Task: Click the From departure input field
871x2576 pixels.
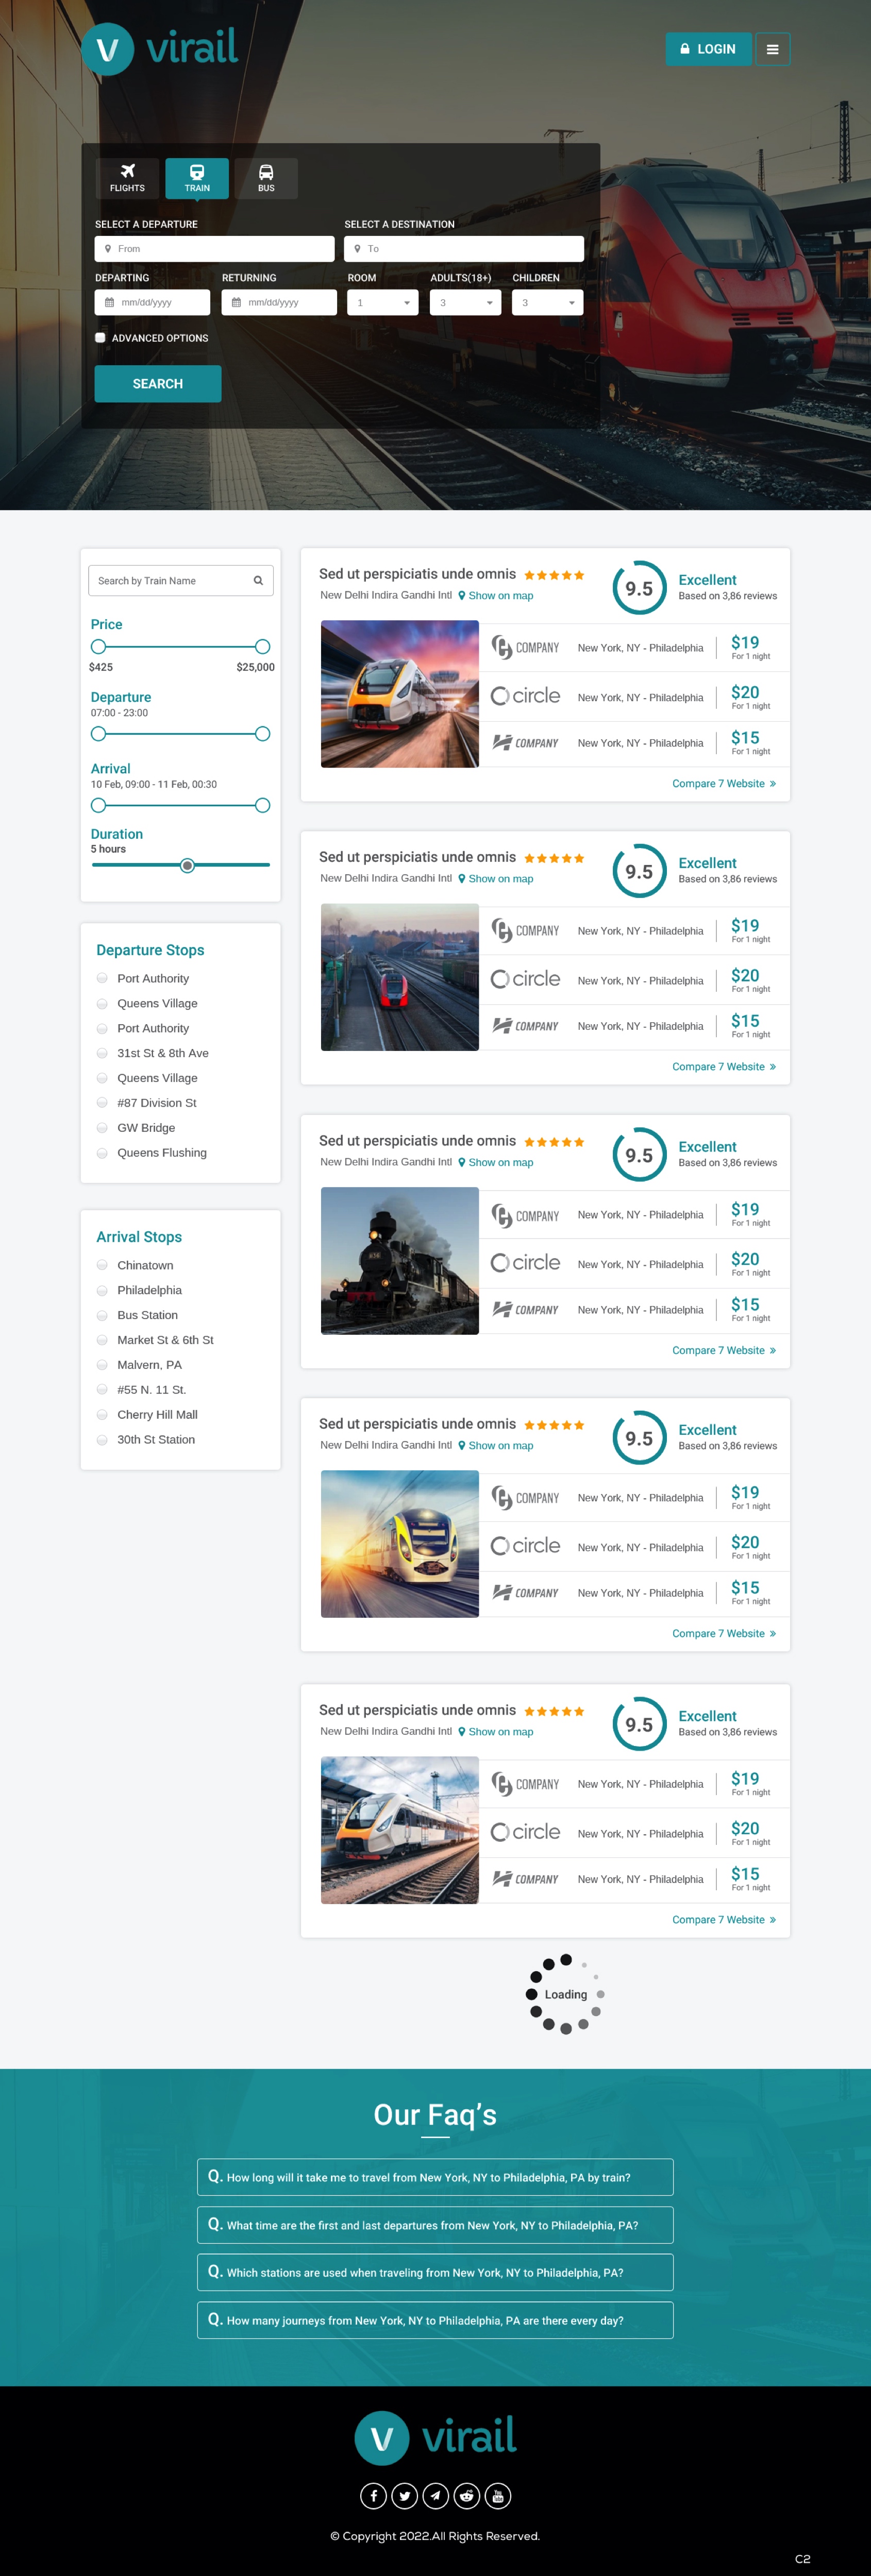Action: pyautogui.click(x=213, y=248)
